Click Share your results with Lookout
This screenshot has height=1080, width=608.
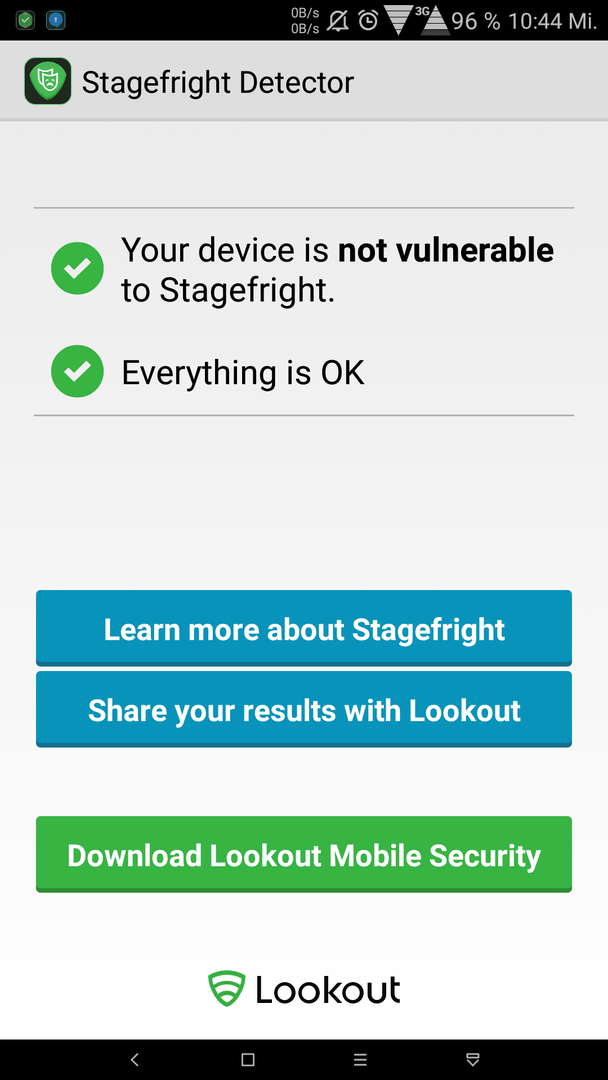pos(304,709)
